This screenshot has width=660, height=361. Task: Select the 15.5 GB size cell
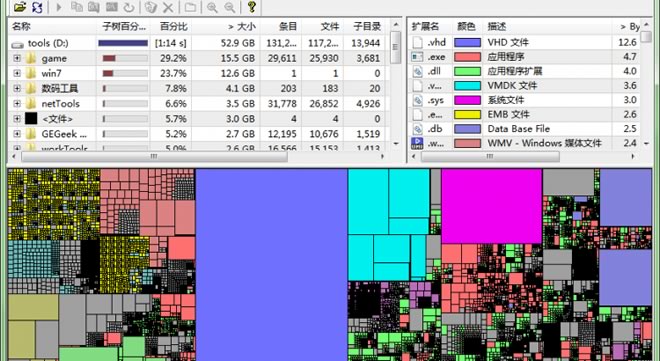pos(237,58)
